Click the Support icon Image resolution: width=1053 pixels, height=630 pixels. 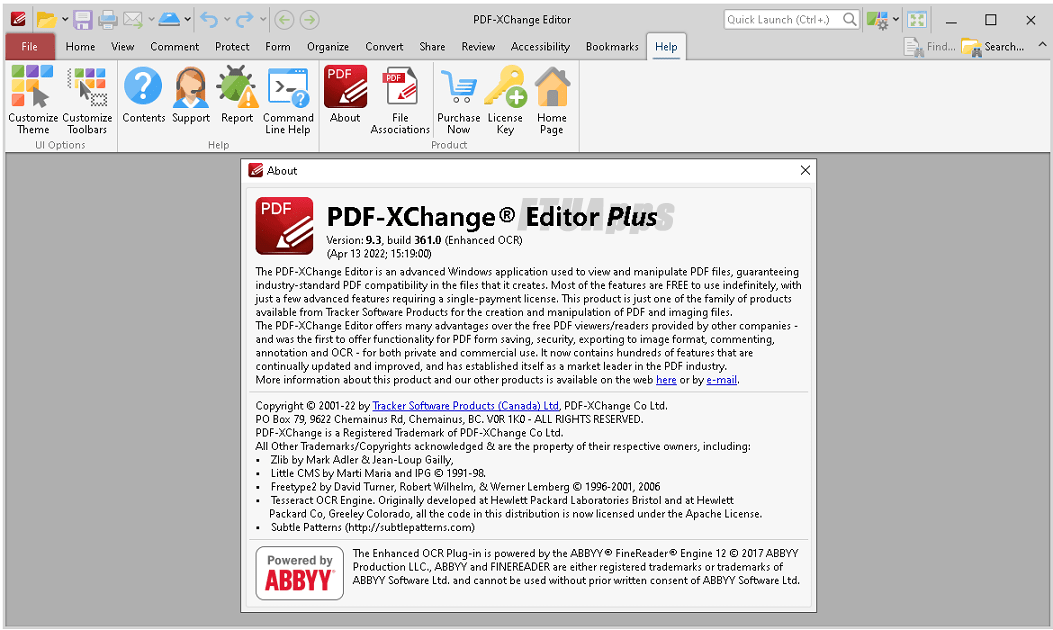tap(191, 94)
